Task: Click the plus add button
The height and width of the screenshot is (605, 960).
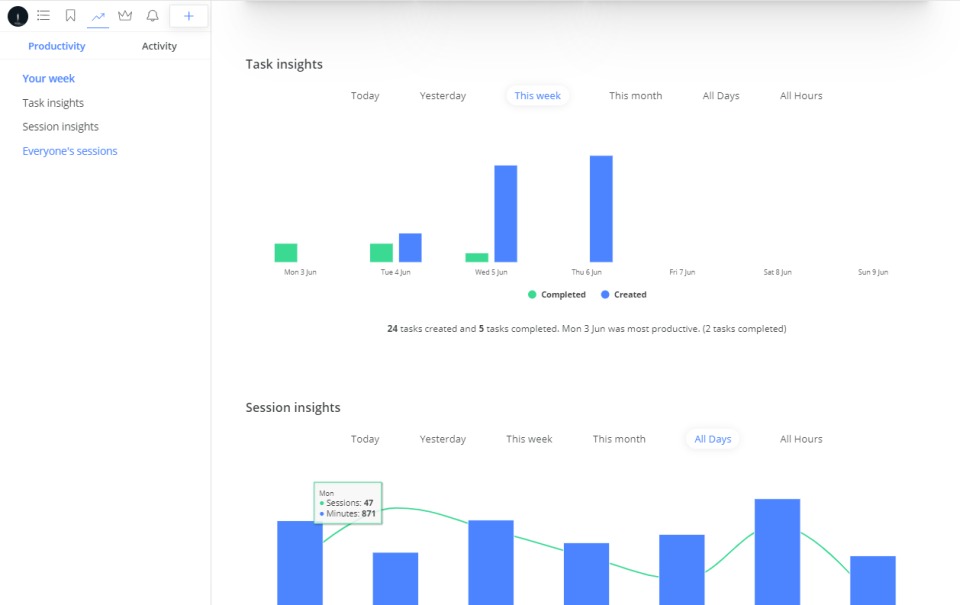Action: click(x=189, y=16)
